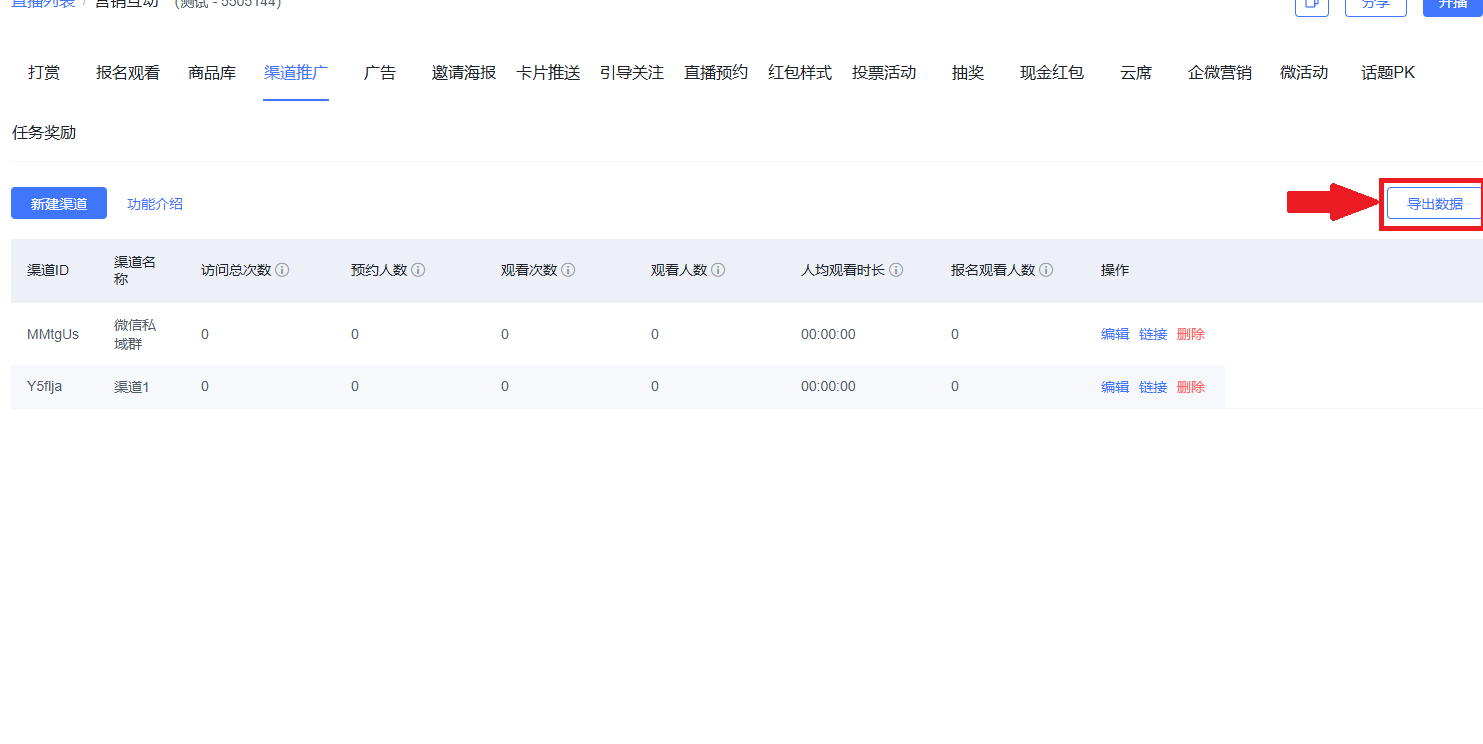This screenshot has width=1483, height=744.
Task: Click the 新建渠道 button
Action: click(x=59, y=203)
